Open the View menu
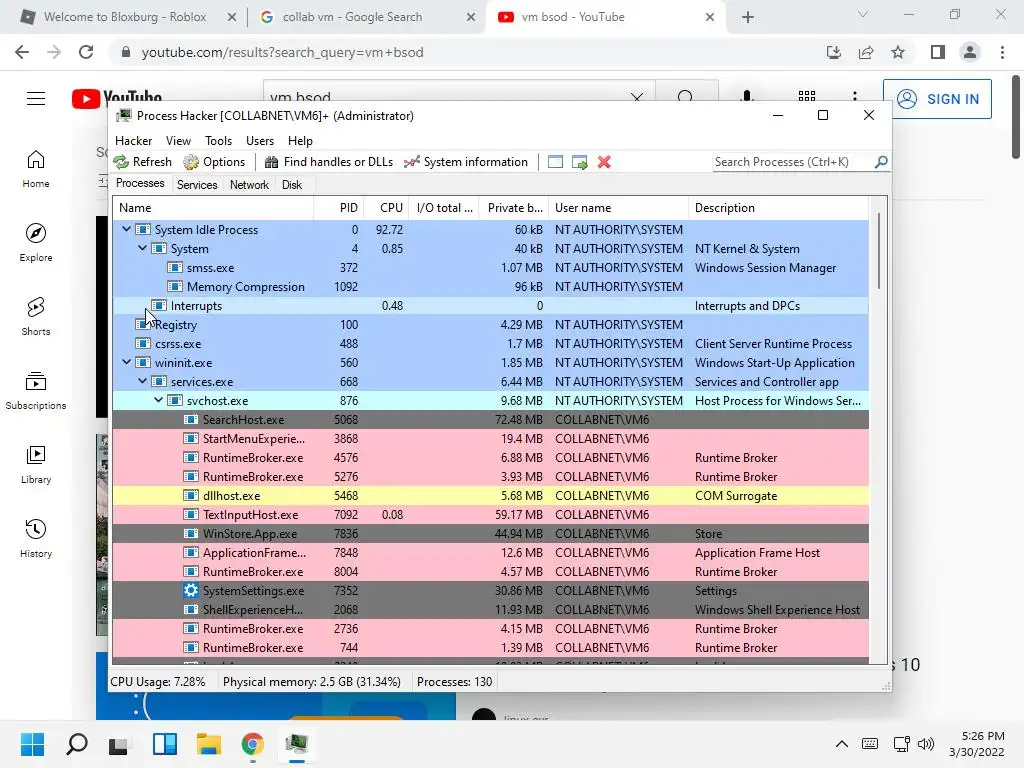This screenshot has width=1024, height=768. click(x=178, y=140)
